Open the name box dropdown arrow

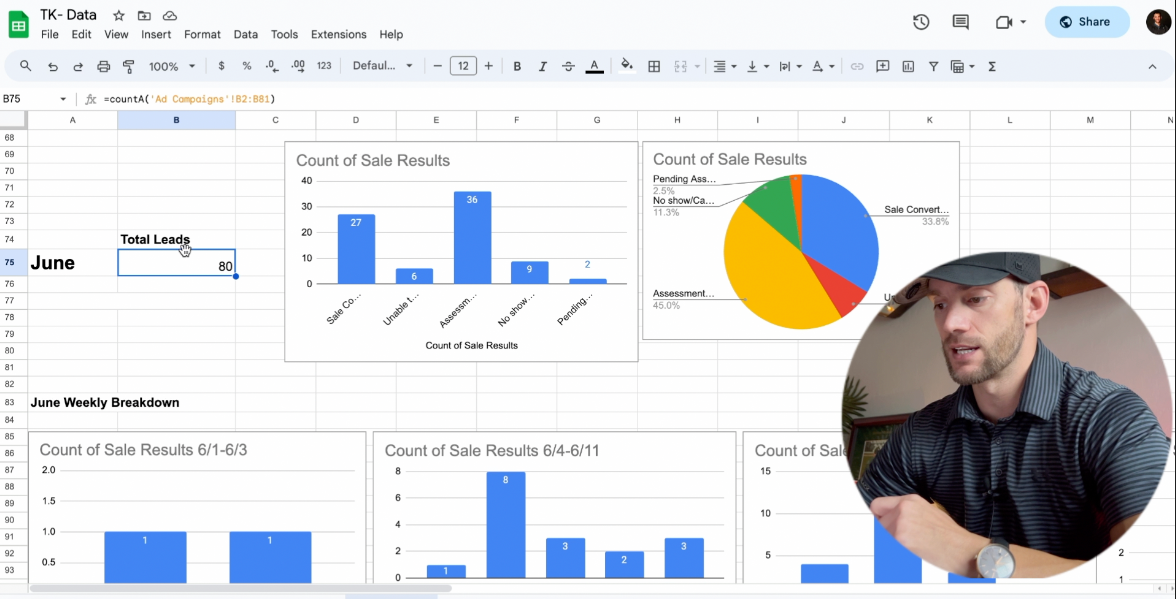coord(63,99)
